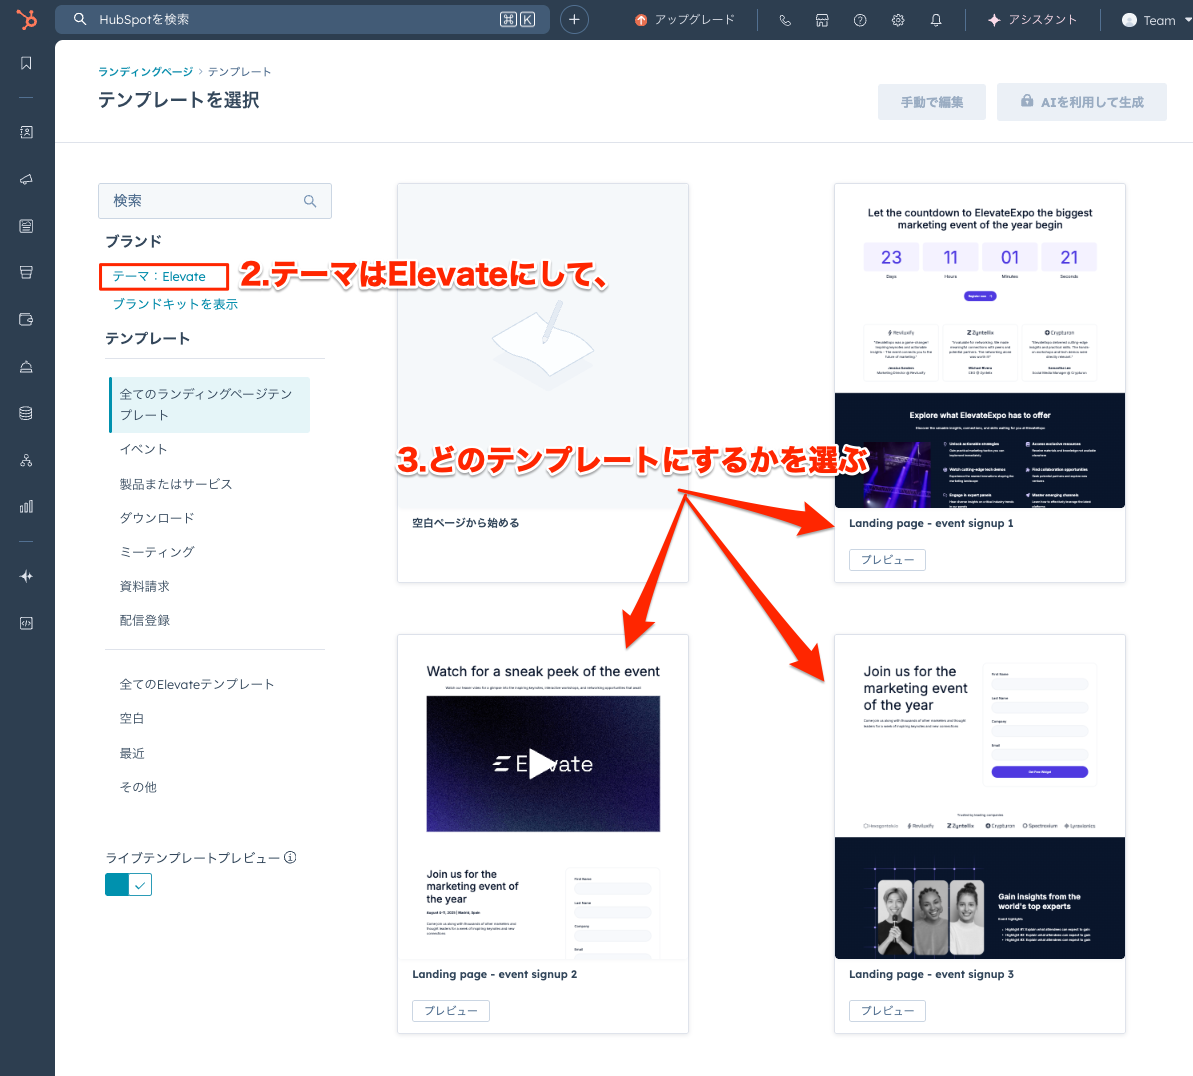
Task: Select 全てのElevateテンプレート filter
Action: [197, 684]
